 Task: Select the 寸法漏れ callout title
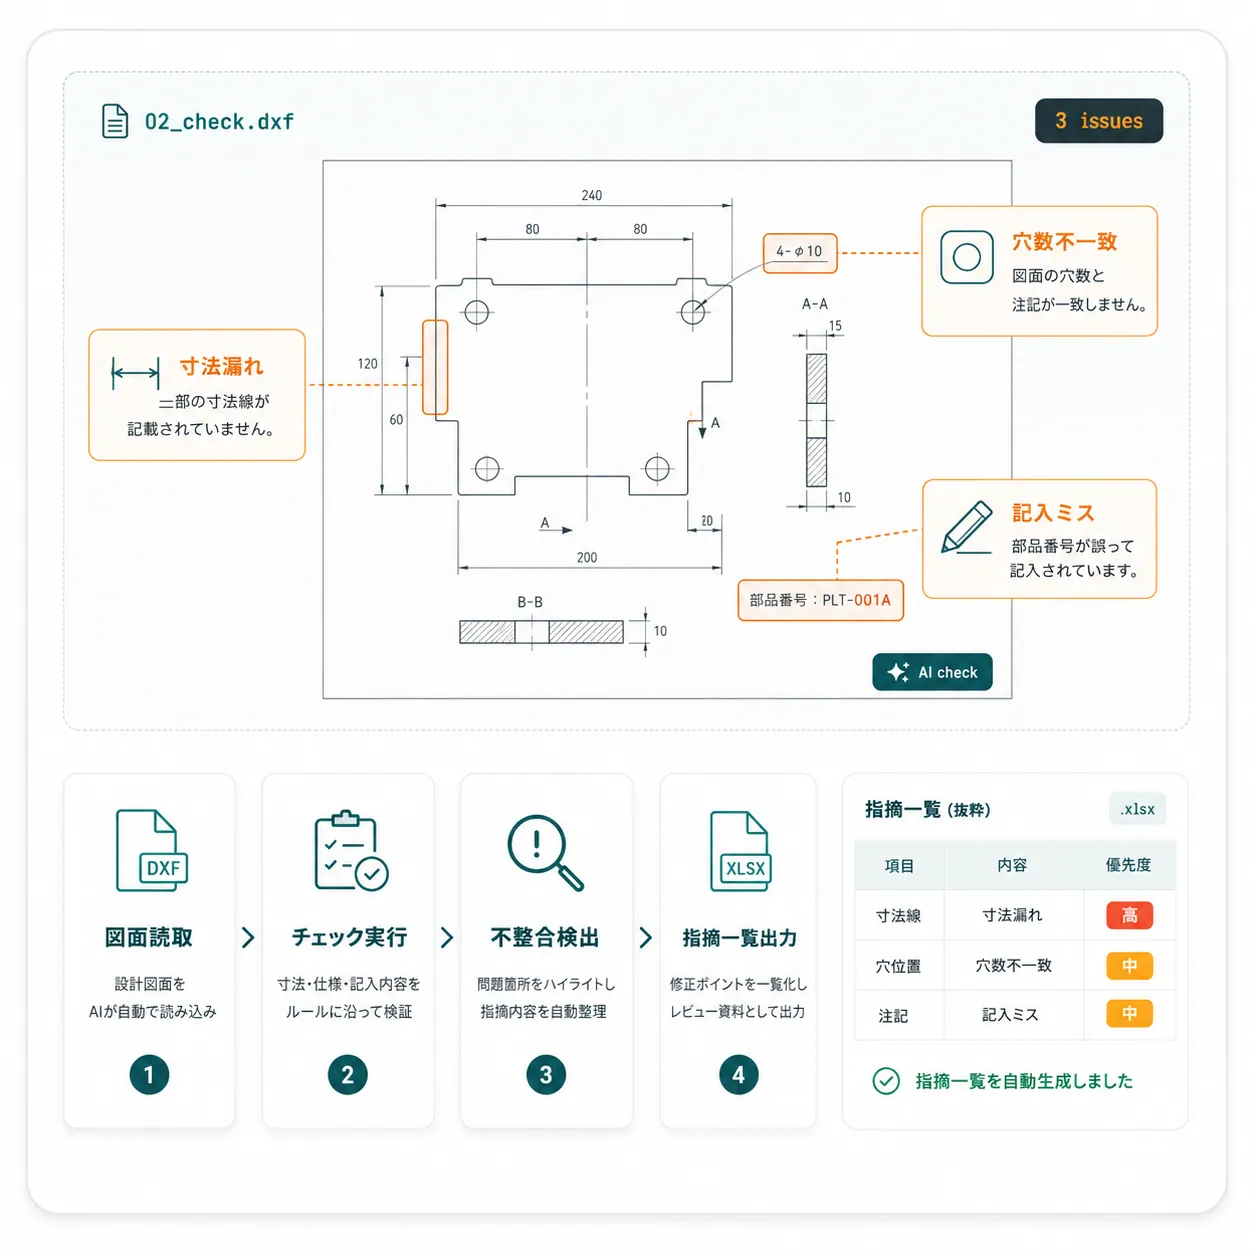coord(222,367)
